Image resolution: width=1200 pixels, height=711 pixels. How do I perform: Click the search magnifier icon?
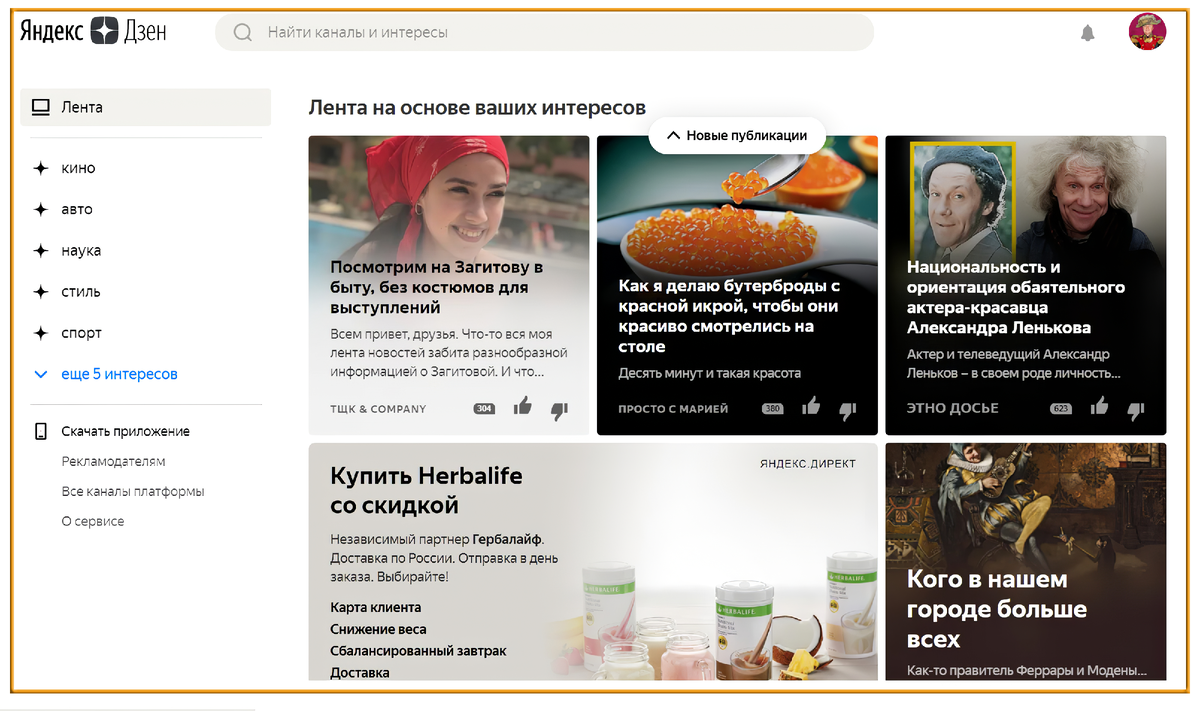pos(243,32)
